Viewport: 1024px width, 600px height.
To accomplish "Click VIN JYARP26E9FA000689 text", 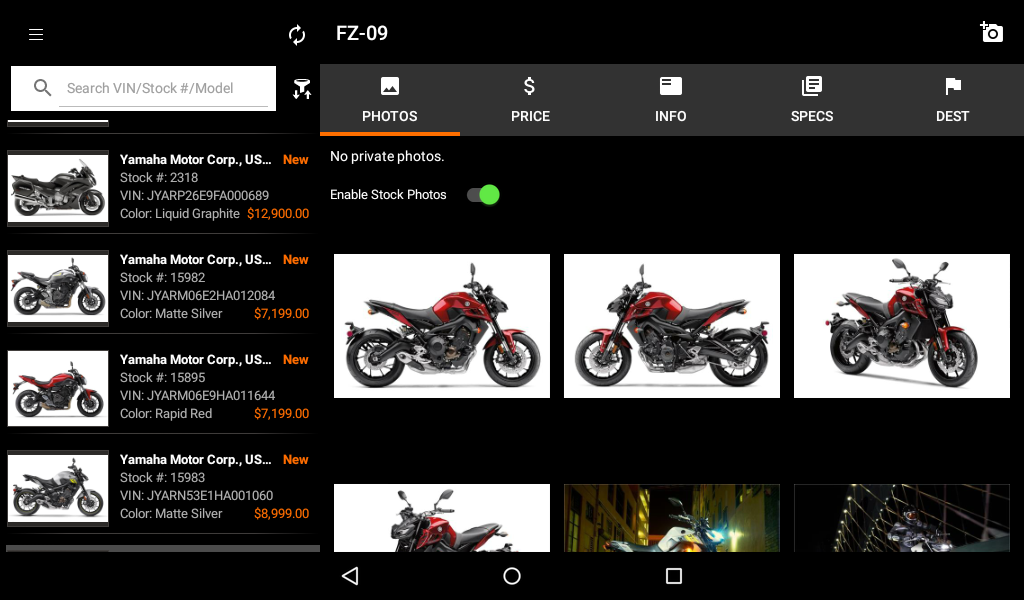I will coord(194,195).
